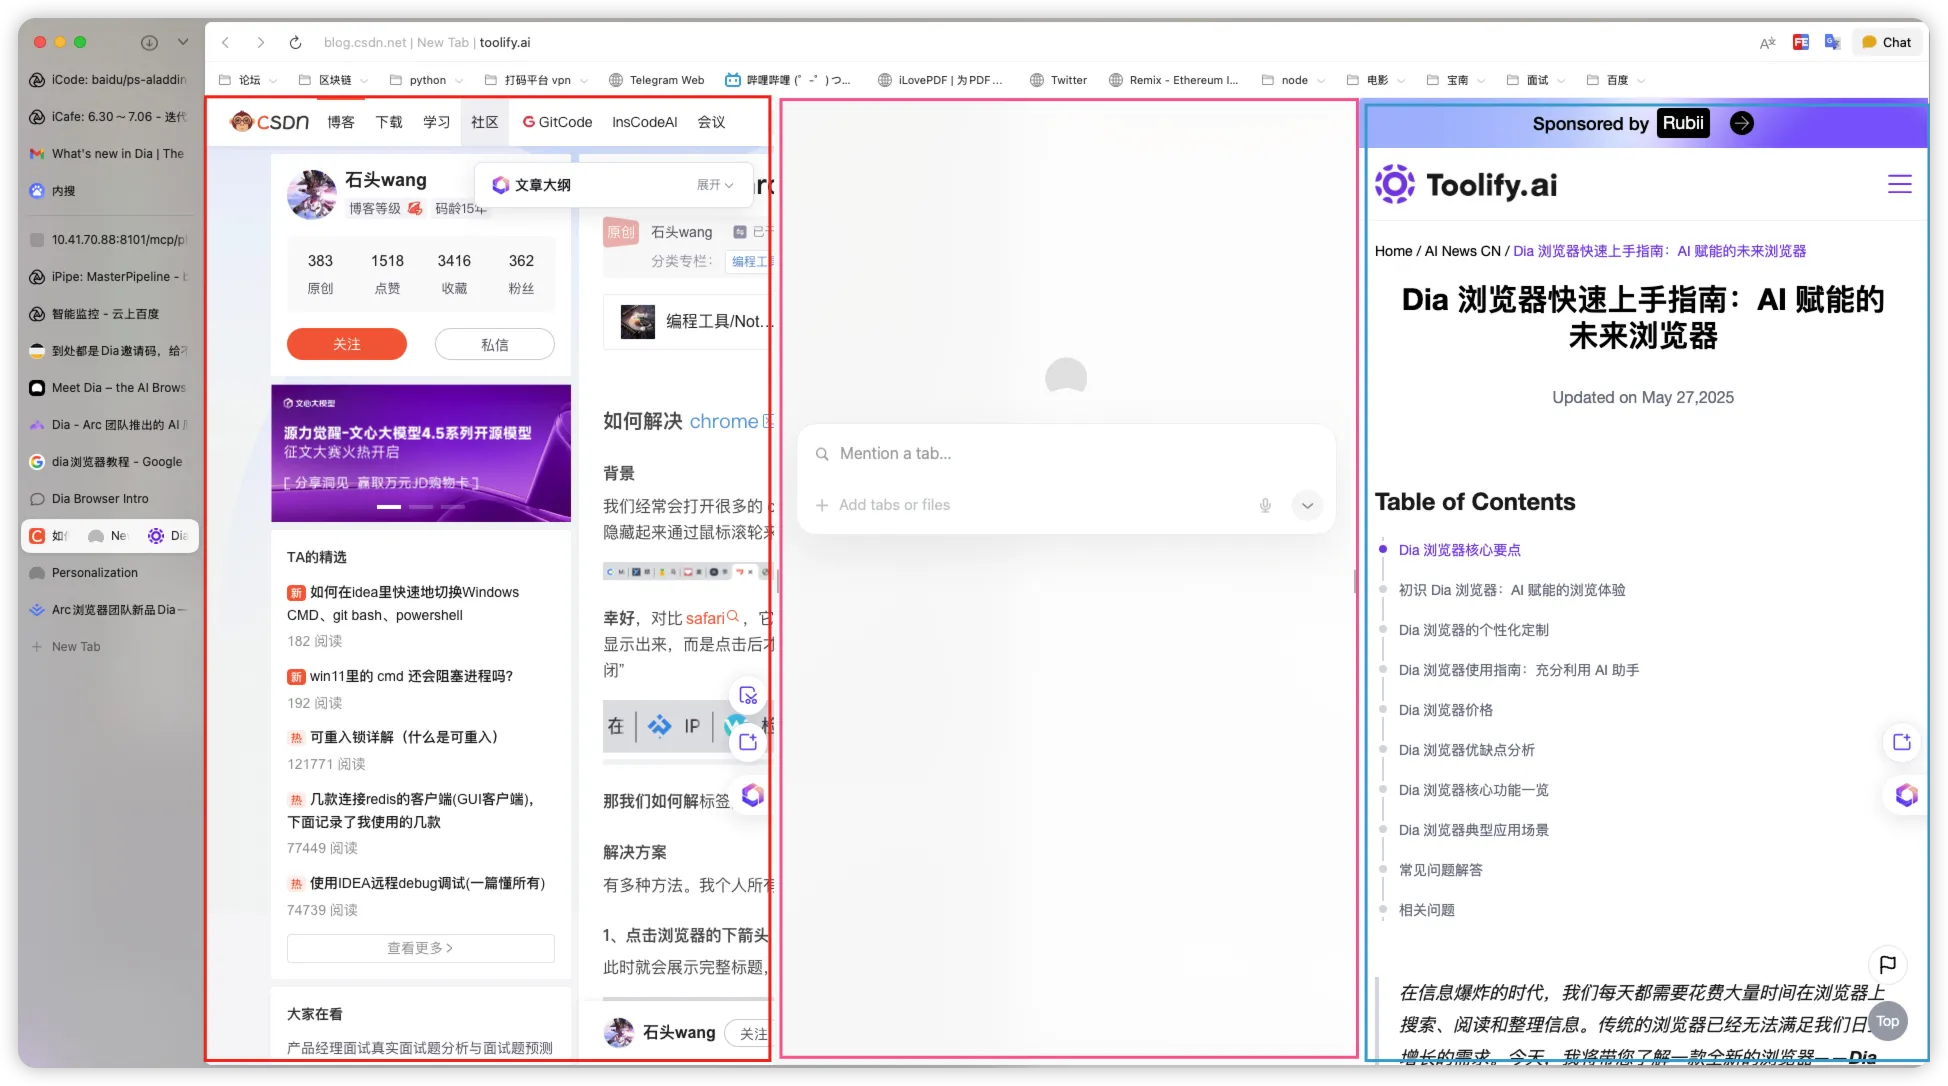The height and width of the screenshot is (1086, 1948).
Task: Open a New Tab from sidebar
Action: (x=109, y=646)
